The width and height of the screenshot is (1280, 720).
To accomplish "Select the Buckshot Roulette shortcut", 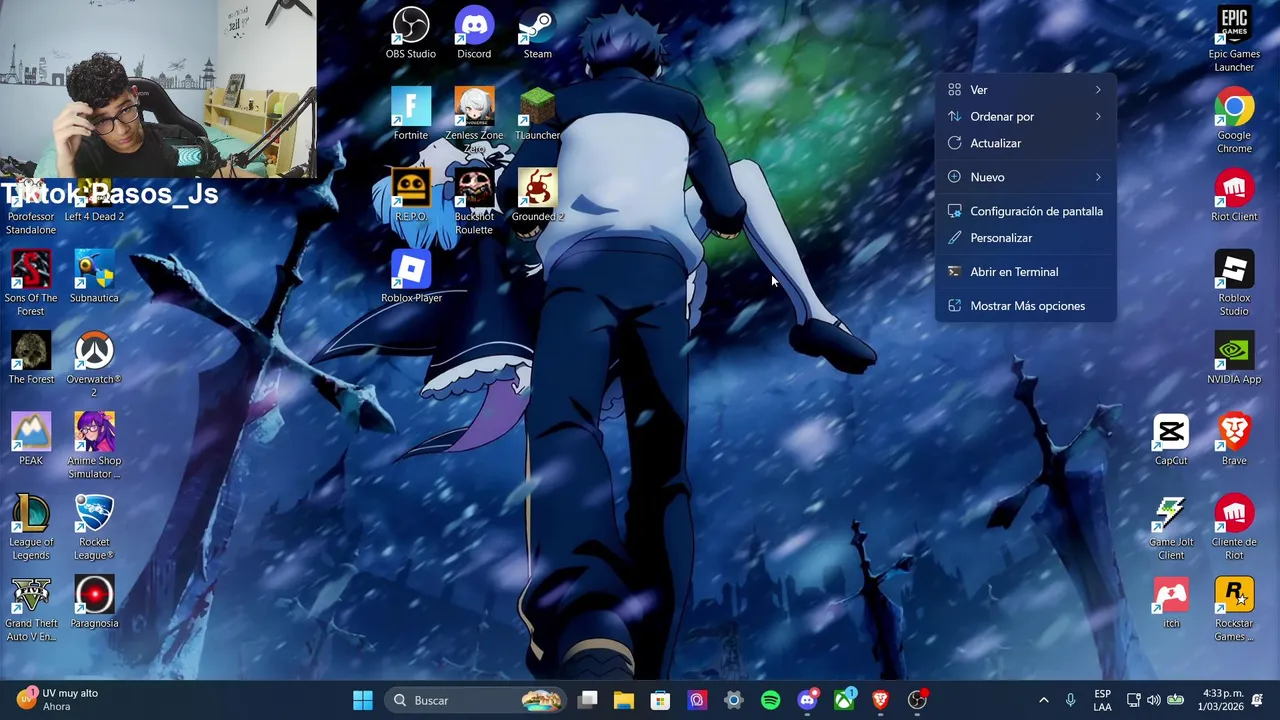I will pyautogui.click(x=474, y=202).
